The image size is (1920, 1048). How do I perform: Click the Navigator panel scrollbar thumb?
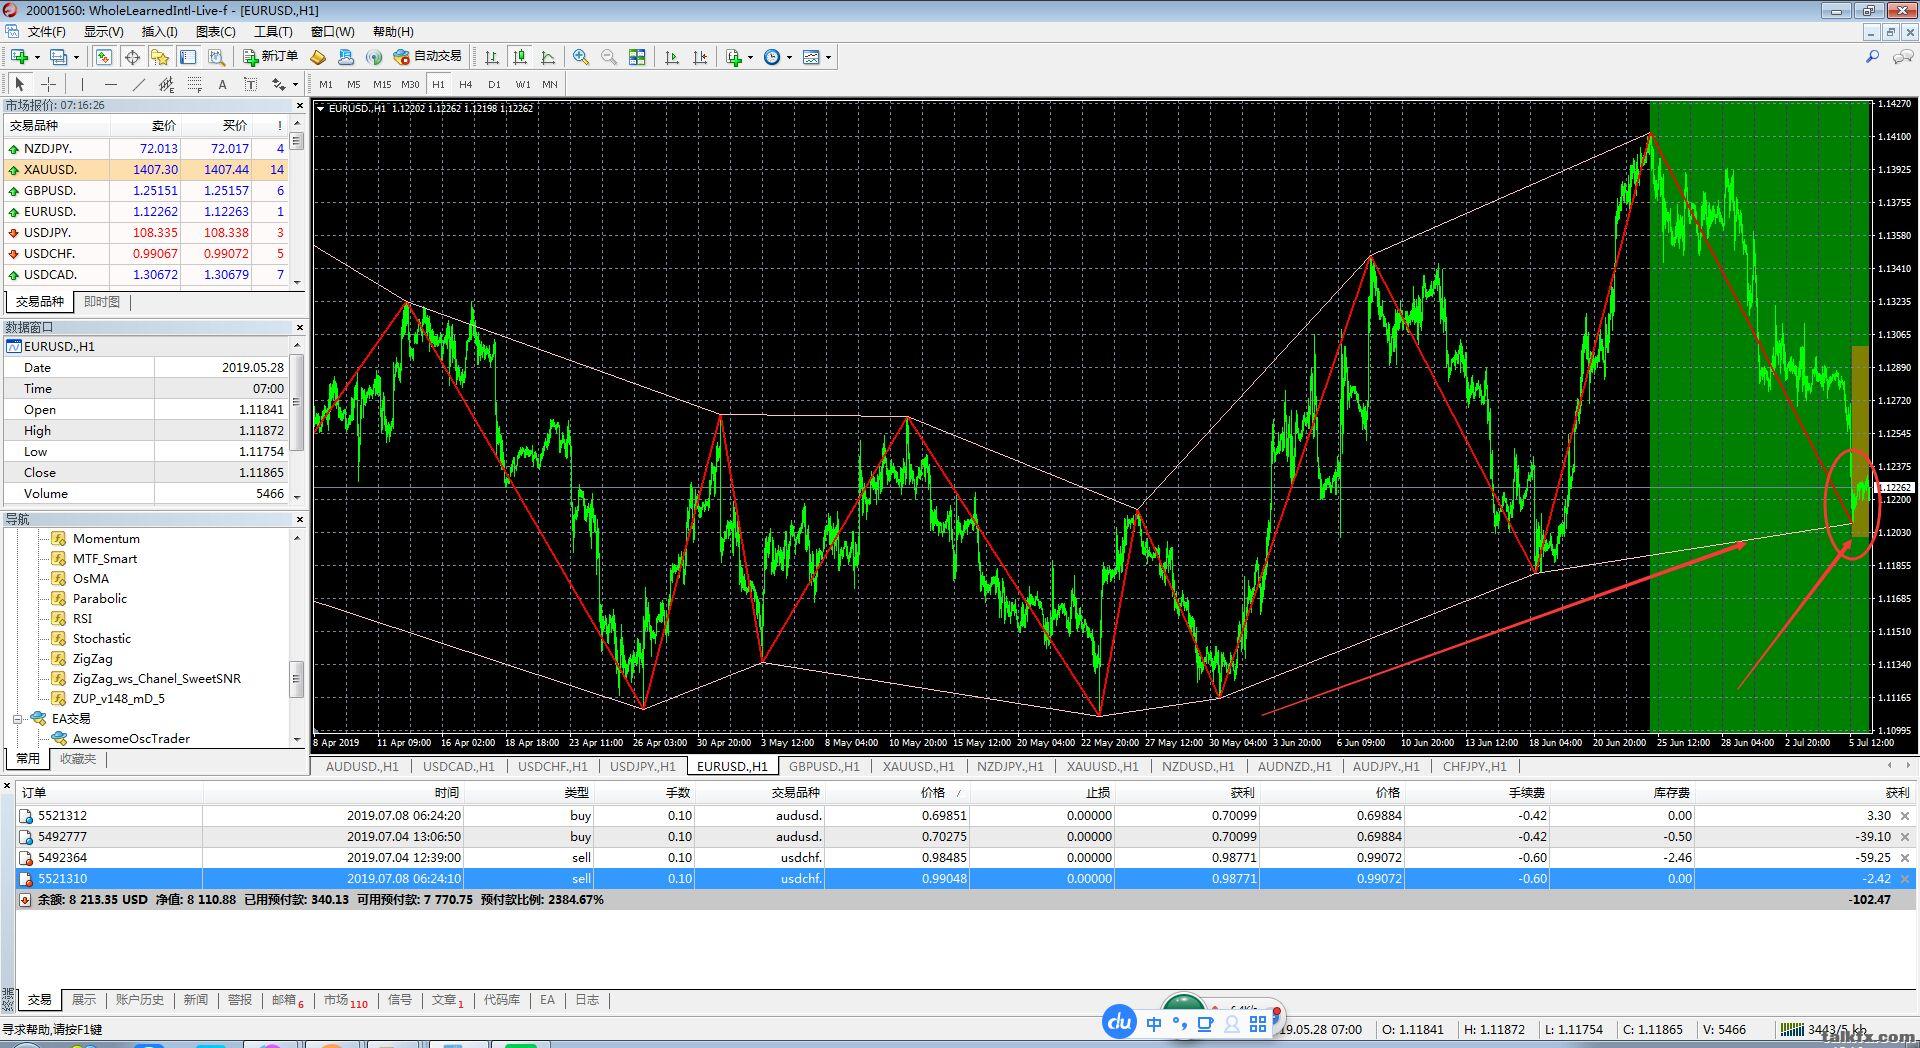pos(296,679)
